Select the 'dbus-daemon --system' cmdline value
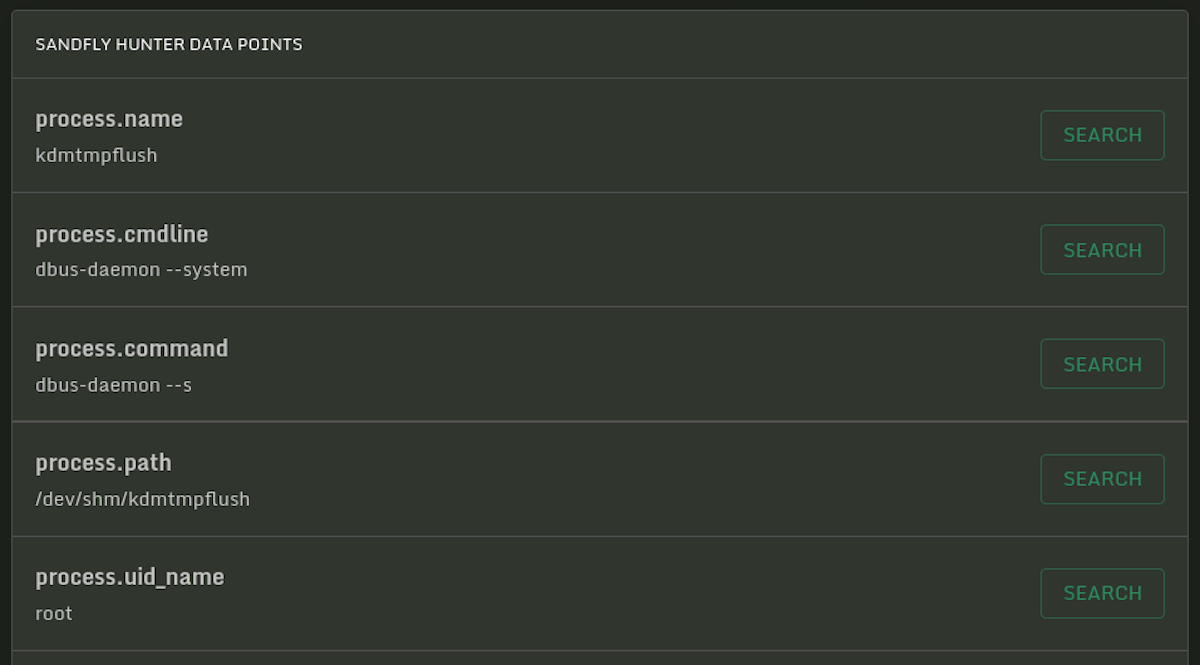The width and height of the screenshot is (1200, 665). tap(141, 270)
